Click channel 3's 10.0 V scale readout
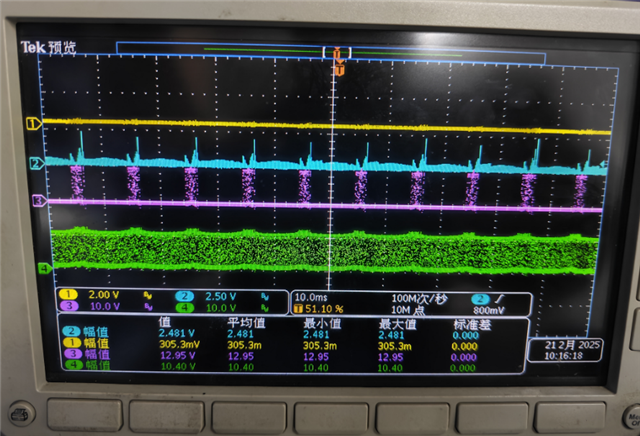This screenshot has width=640, height=436. click(x=104, y=306)
